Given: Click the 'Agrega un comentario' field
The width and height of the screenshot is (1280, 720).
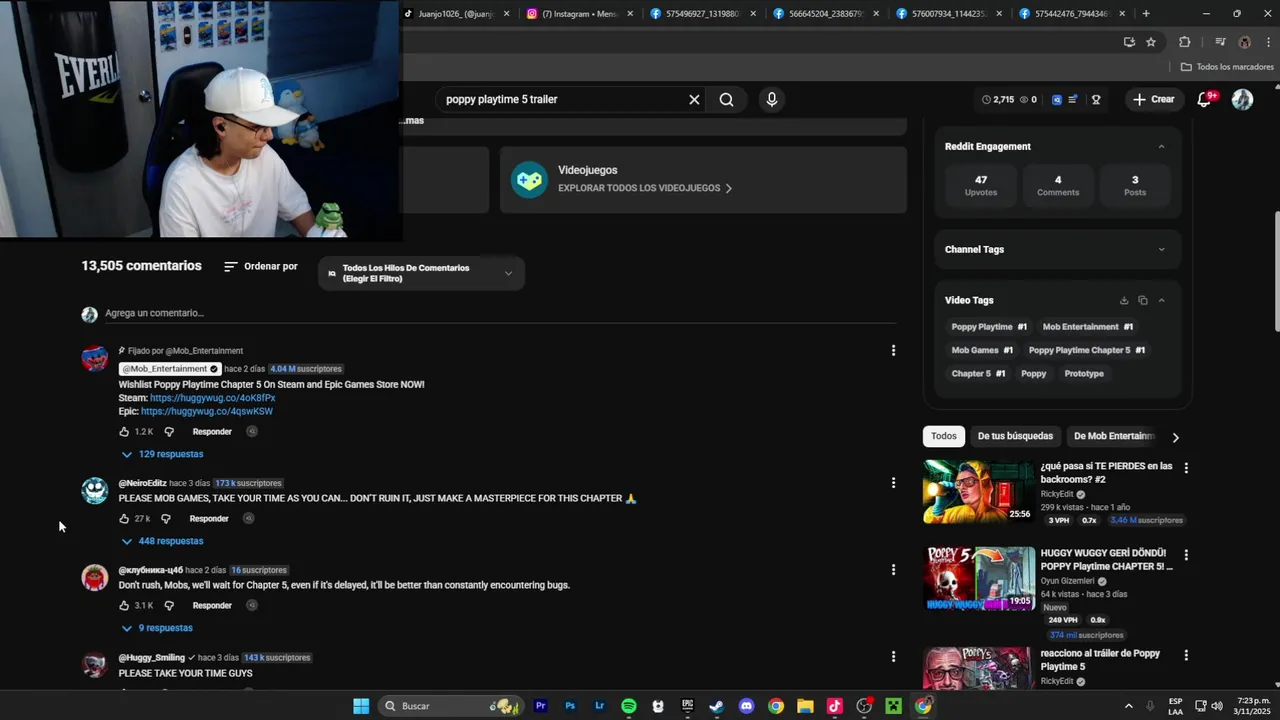Looking at the screenshot, I should (500, 313).
